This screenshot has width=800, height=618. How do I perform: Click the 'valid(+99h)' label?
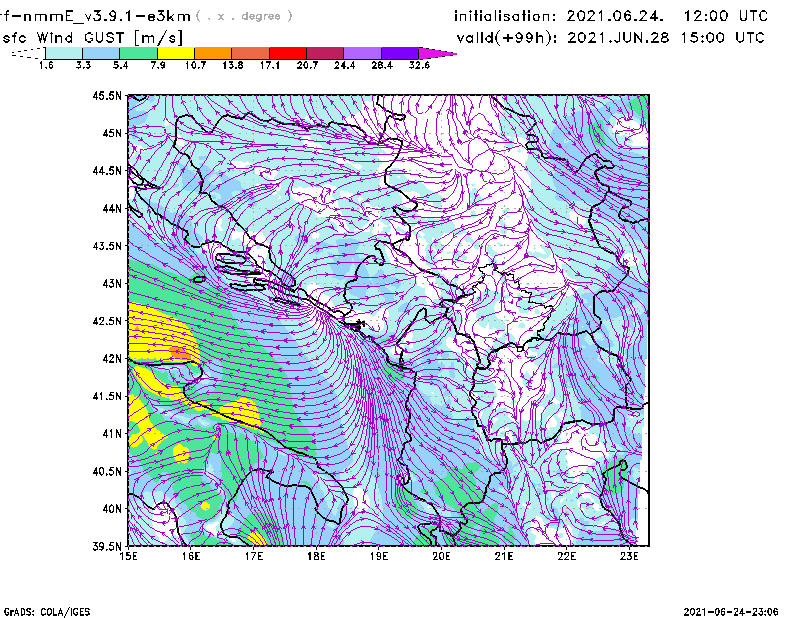point(507,38)
